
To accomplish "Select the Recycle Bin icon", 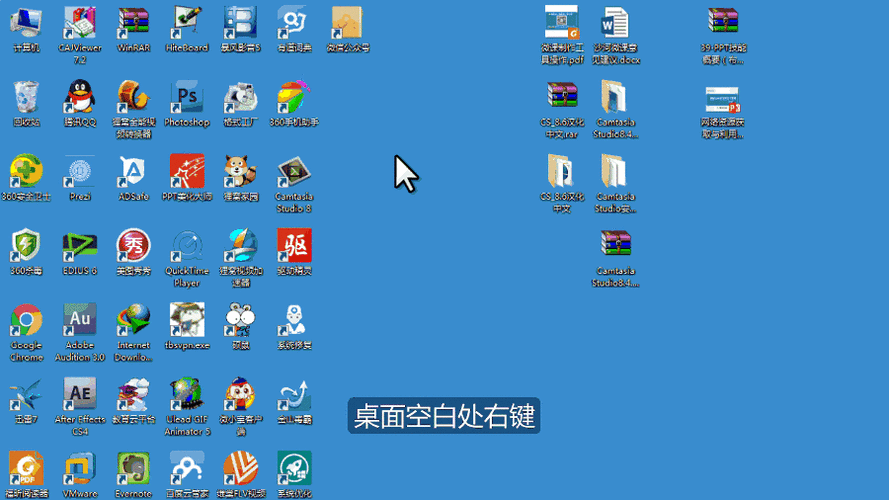I will click(26, 97).
